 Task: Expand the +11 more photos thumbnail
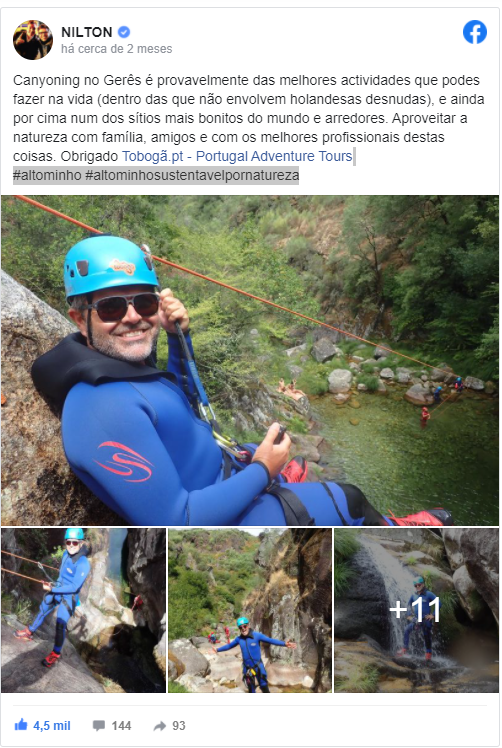coord(416,610)
